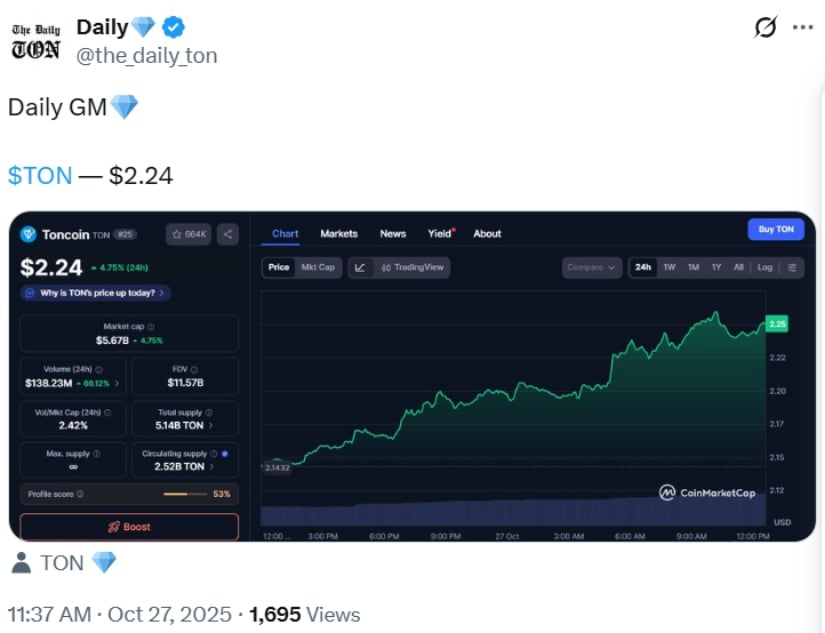
Task: Add Toncoin to watchlist with star
Action: click(188, 234)
